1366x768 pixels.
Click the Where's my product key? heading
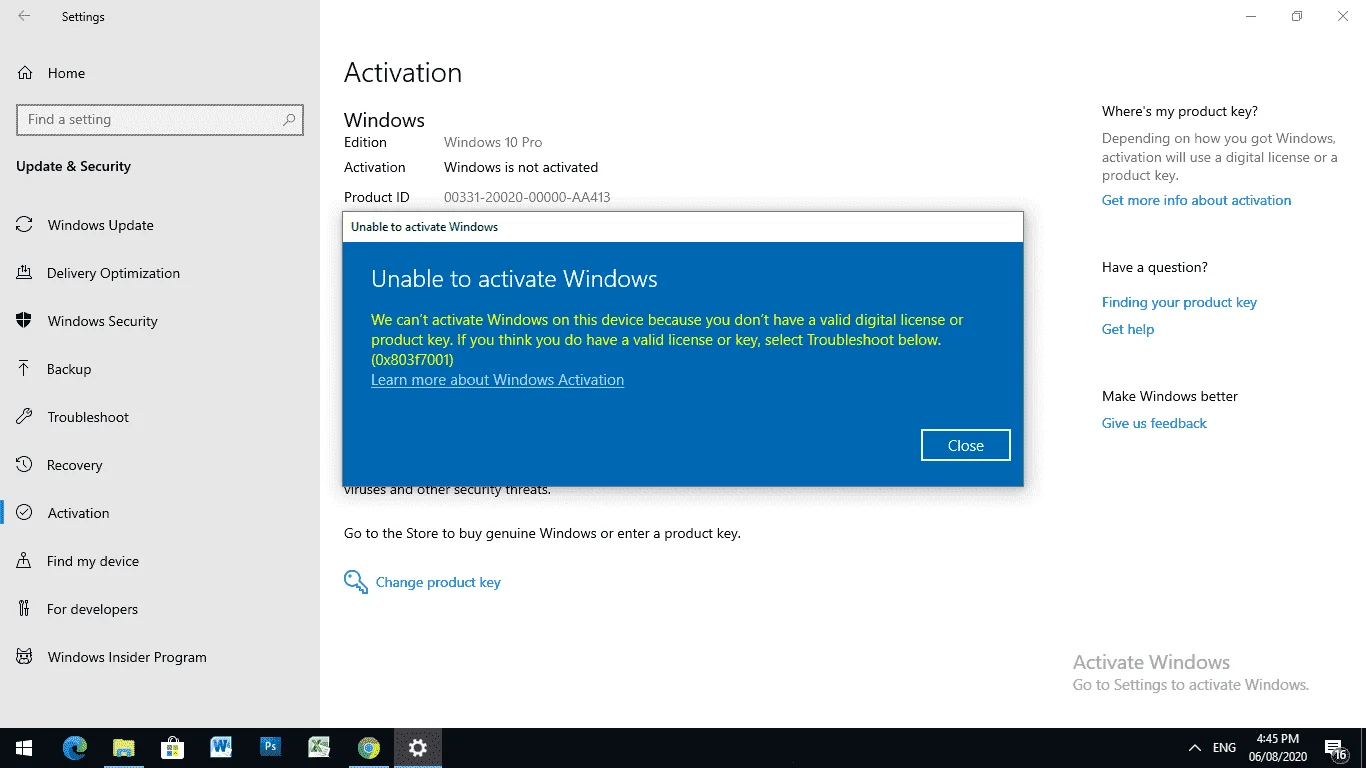pos(1180,111)
